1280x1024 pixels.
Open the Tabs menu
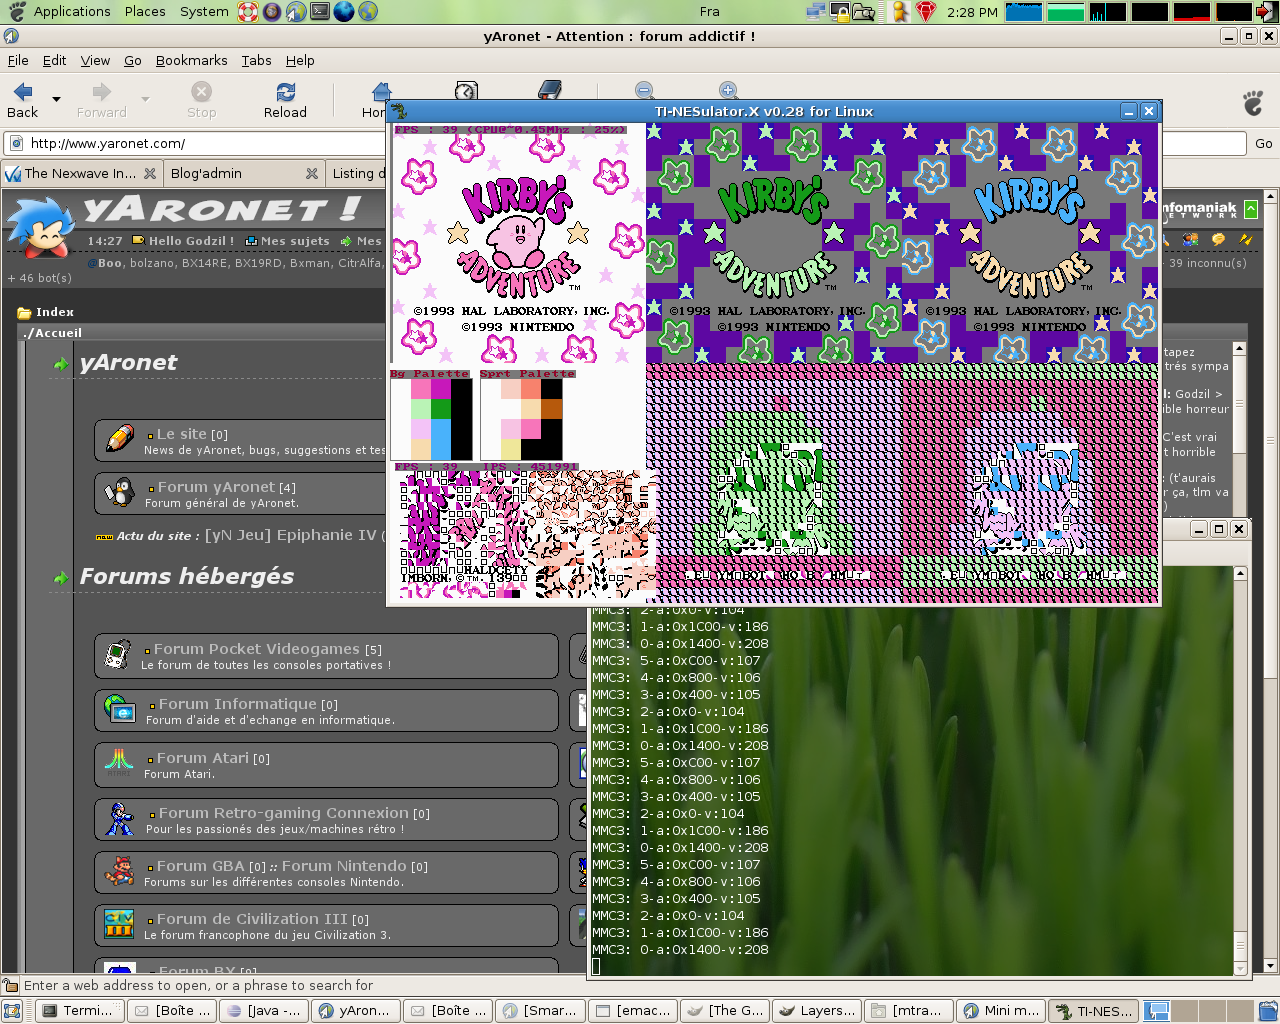click(x=256, y=60)
